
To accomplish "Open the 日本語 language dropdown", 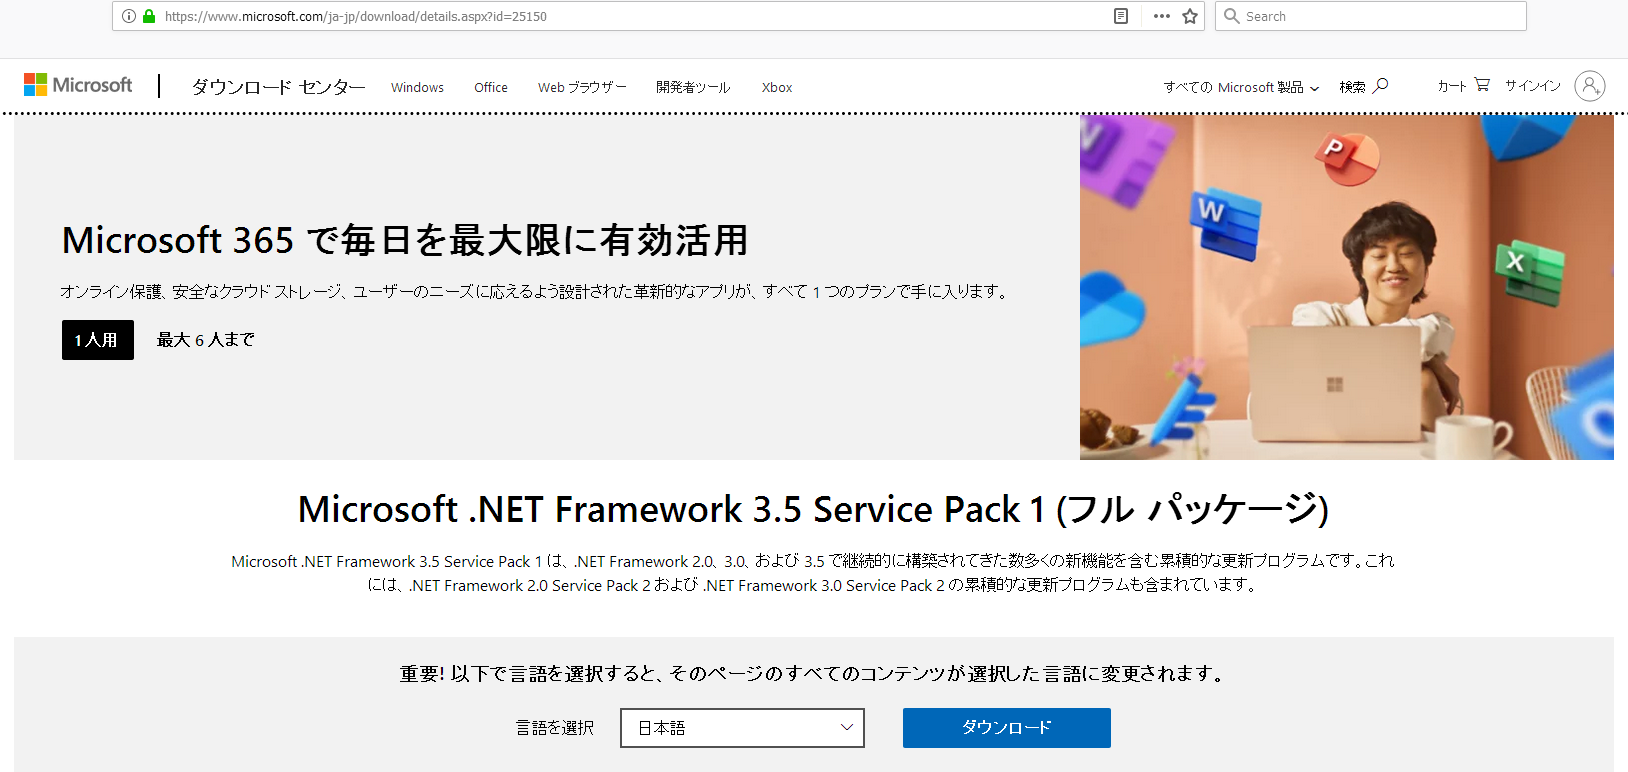I will point(742,728).
